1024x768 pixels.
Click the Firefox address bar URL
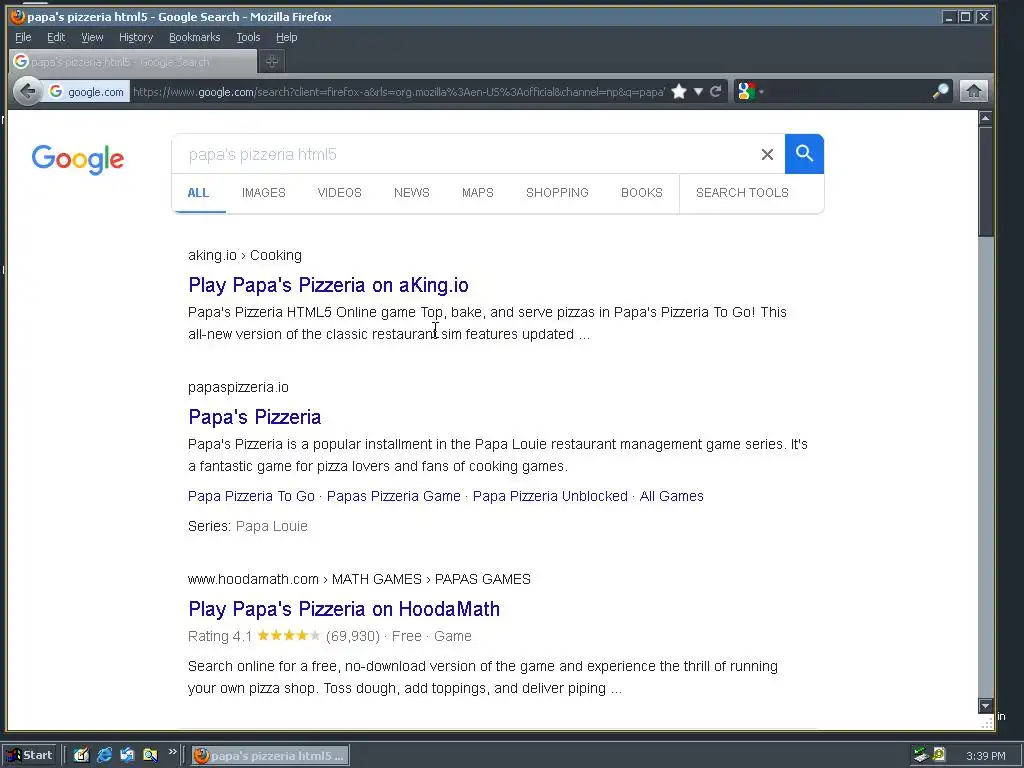coord(398,92)
